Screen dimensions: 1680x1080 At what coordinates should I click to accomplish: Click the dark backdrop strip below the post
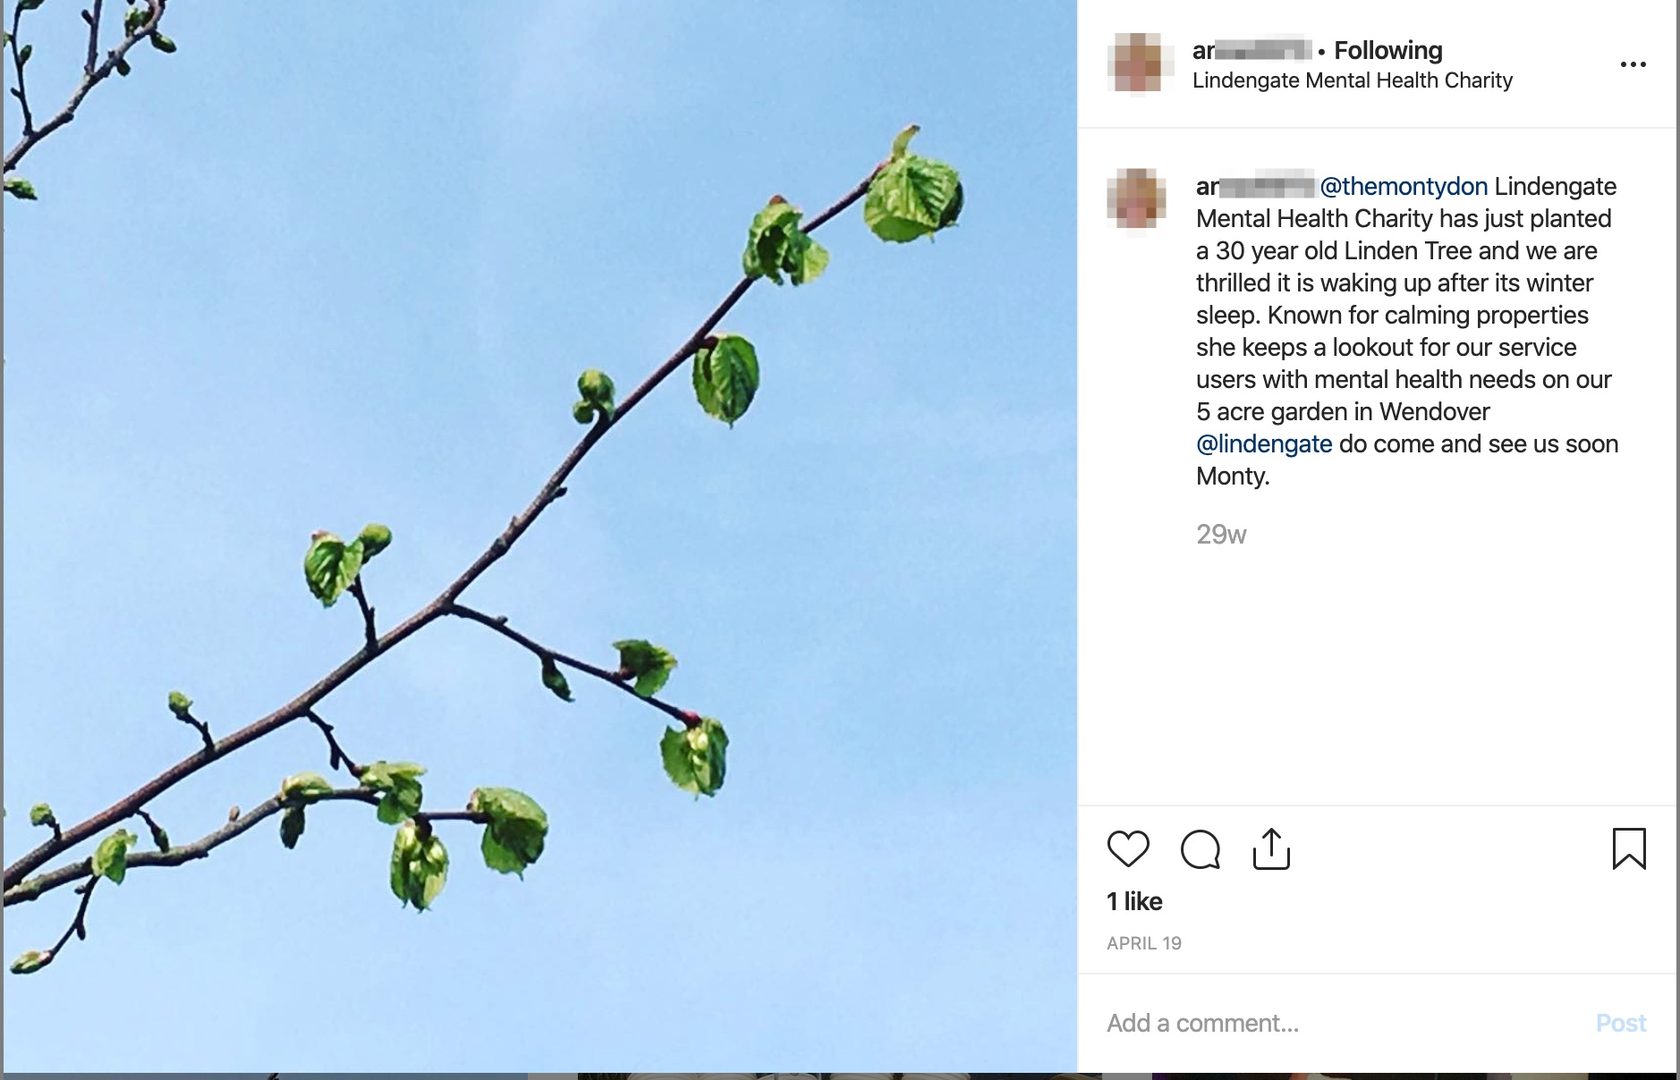click(x=840, y=1076)
